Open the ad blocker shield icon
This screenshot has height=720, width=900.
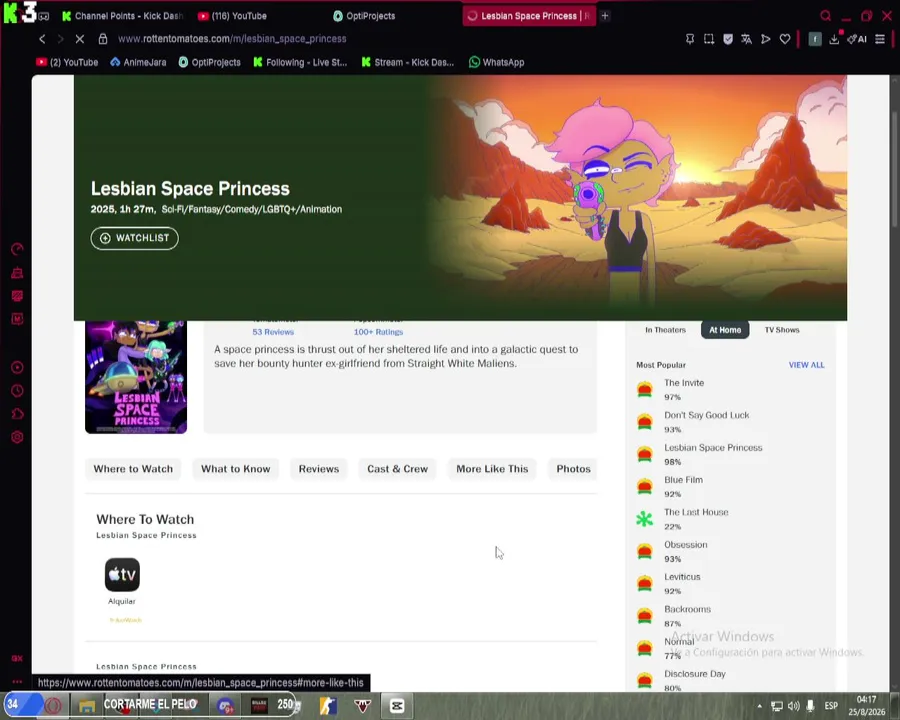tap(728, 39)
